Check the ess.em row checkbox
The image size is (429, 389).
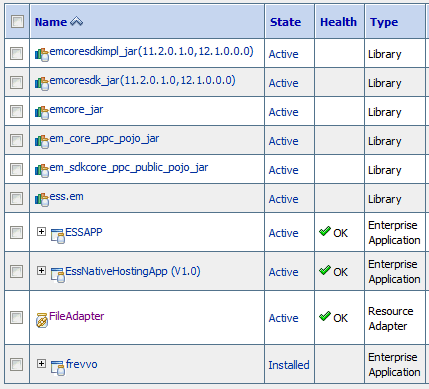pos(17,198)
